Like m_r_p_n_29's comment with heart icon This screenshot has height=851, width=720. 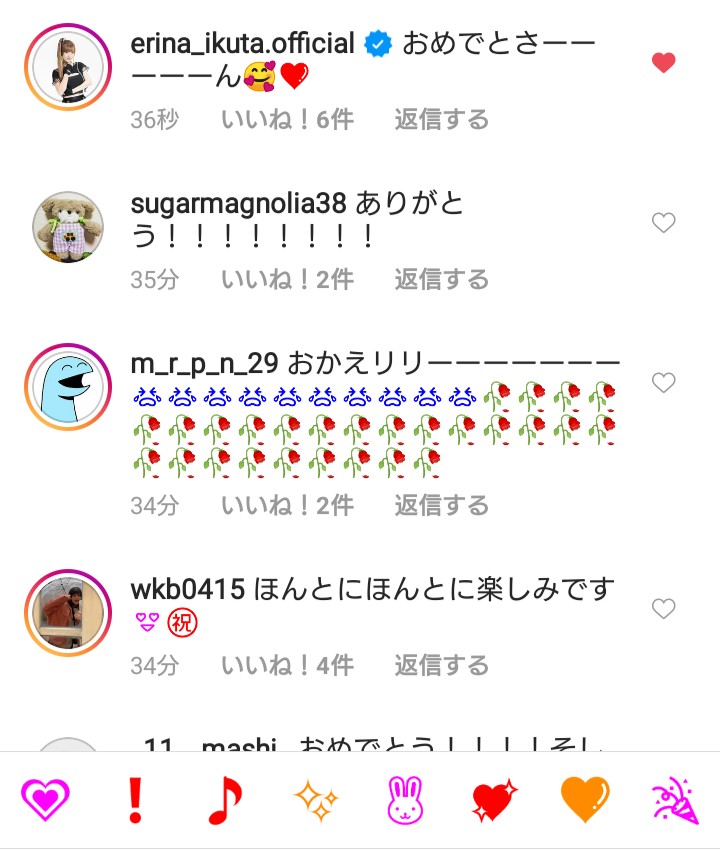coord(664,383)
